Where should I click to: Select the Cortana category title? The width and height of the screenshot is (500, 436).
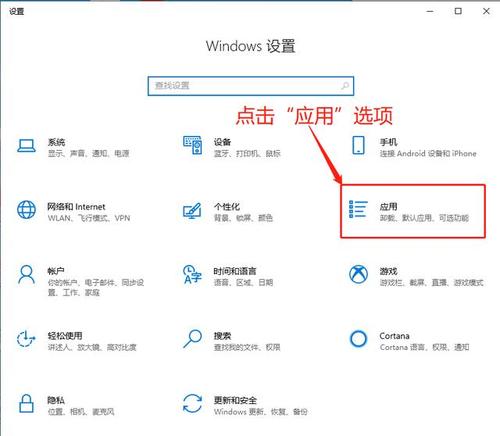click(394, 336)
